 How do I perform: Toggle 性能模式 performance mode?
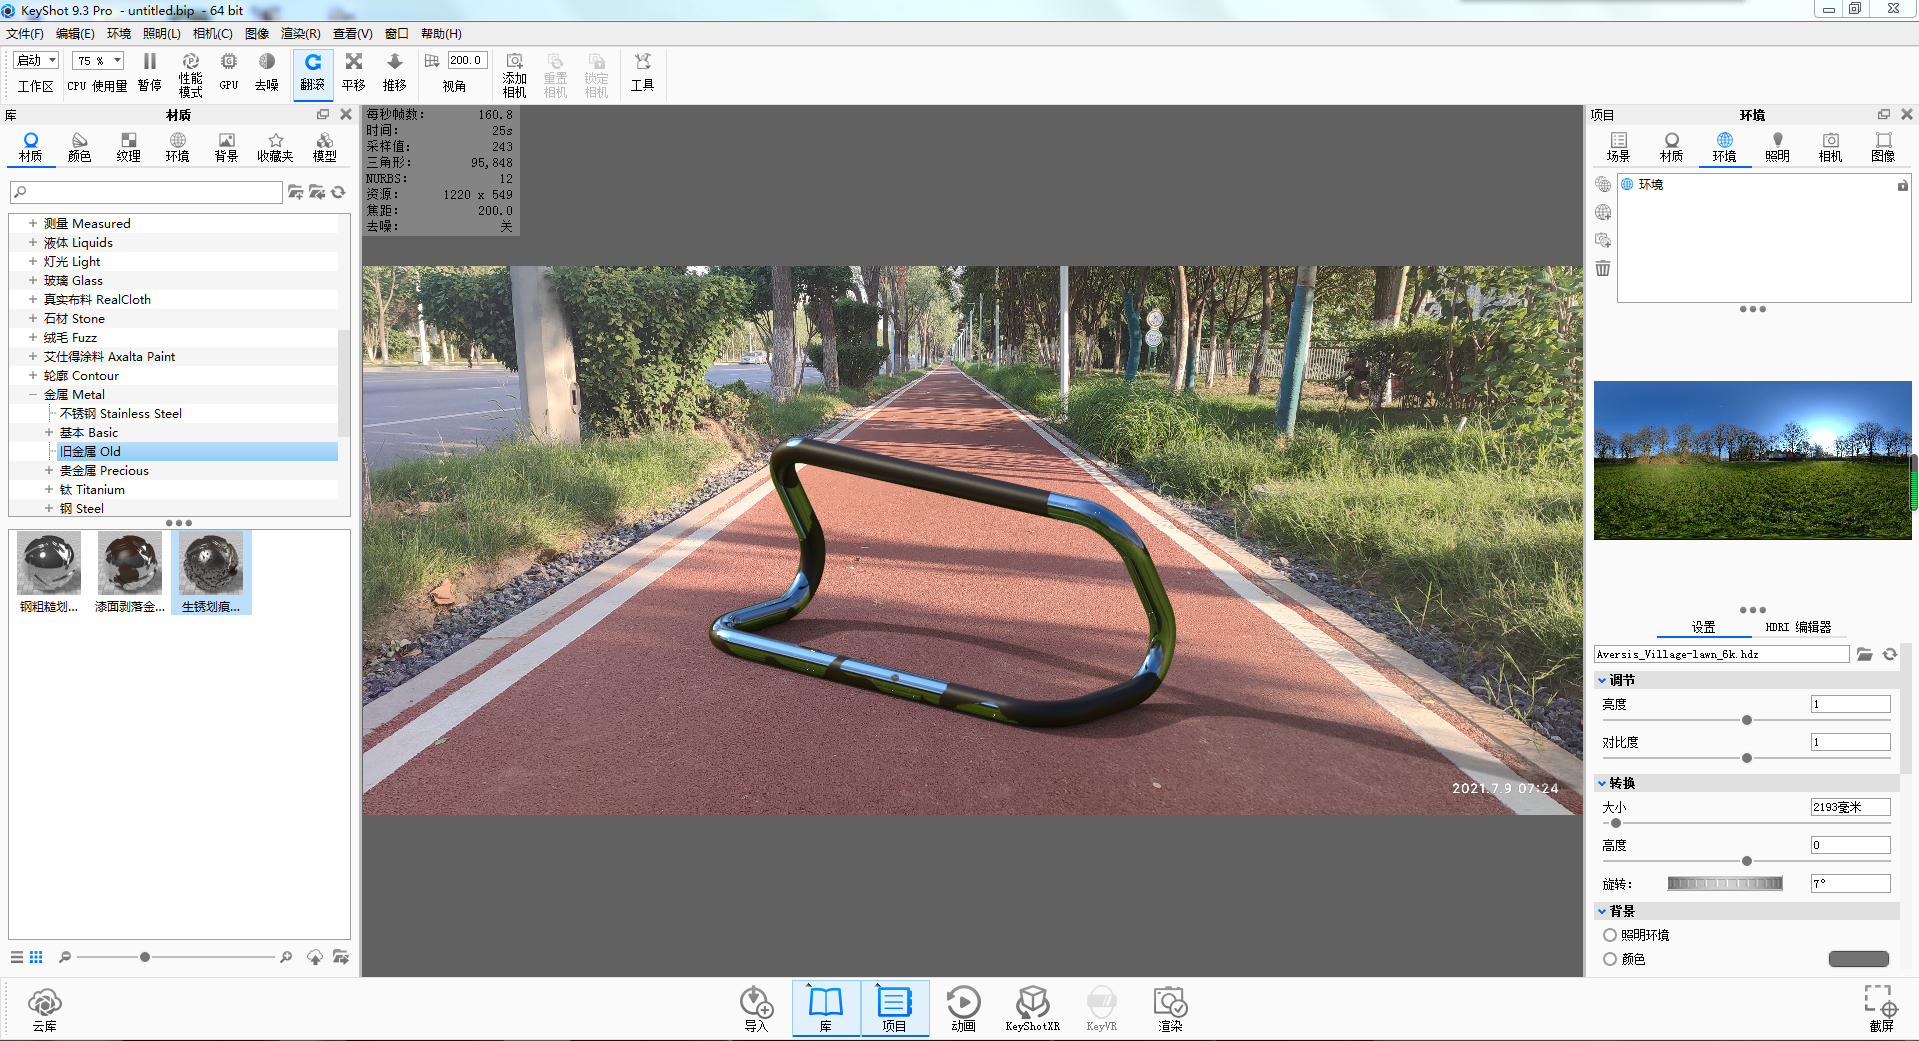[190, 75]
